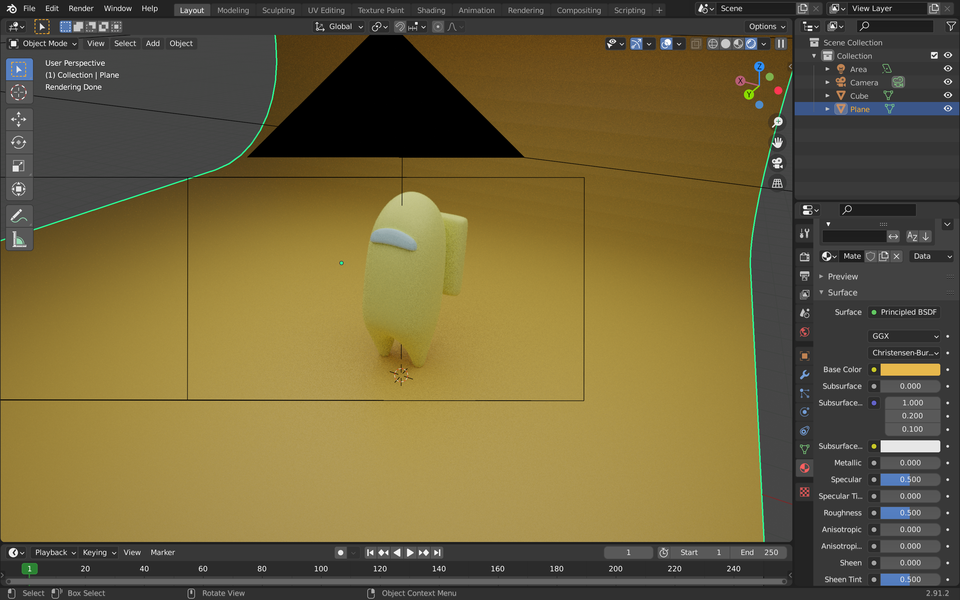Activate the Rotate tool

click(x=18, y=143)
